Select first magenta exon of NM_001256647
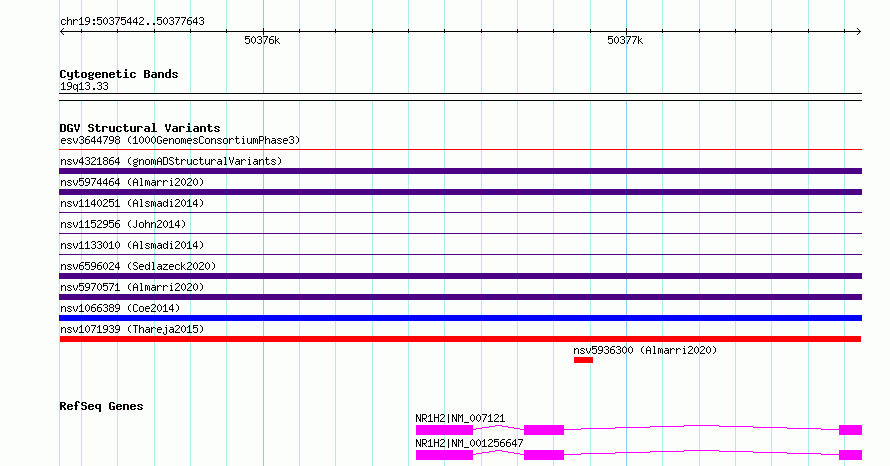Image resolution: width=890 pixels, height=466 pixels. coord(444,455)
